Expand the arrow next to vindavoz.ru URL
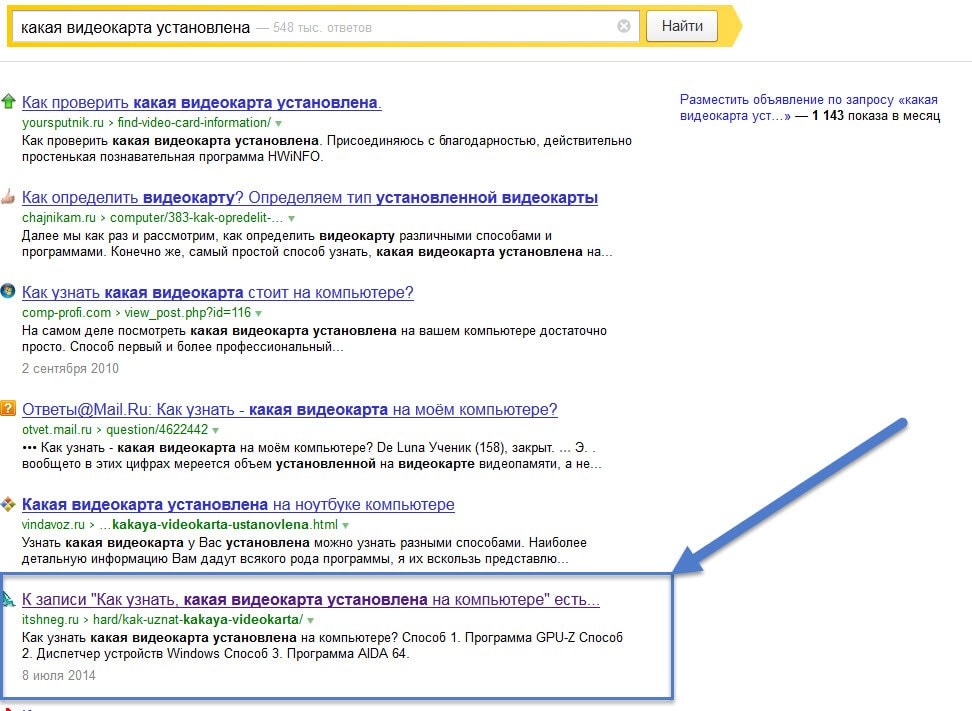 pos(346,525)
